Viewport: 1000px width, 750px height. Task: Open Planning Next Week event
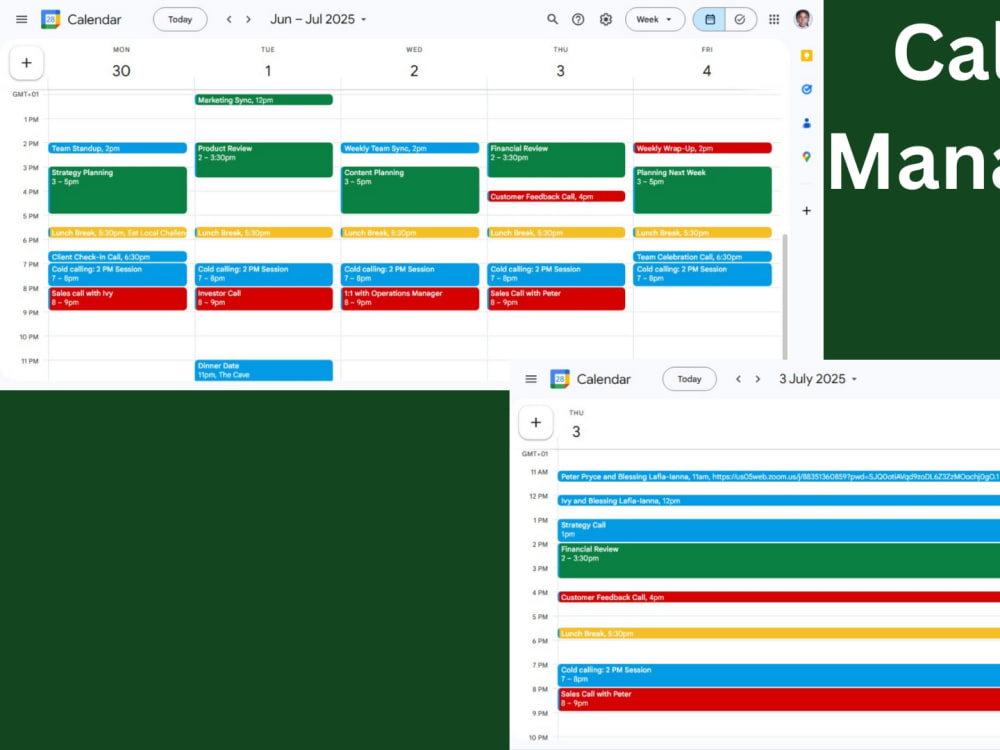click(702, 190)
